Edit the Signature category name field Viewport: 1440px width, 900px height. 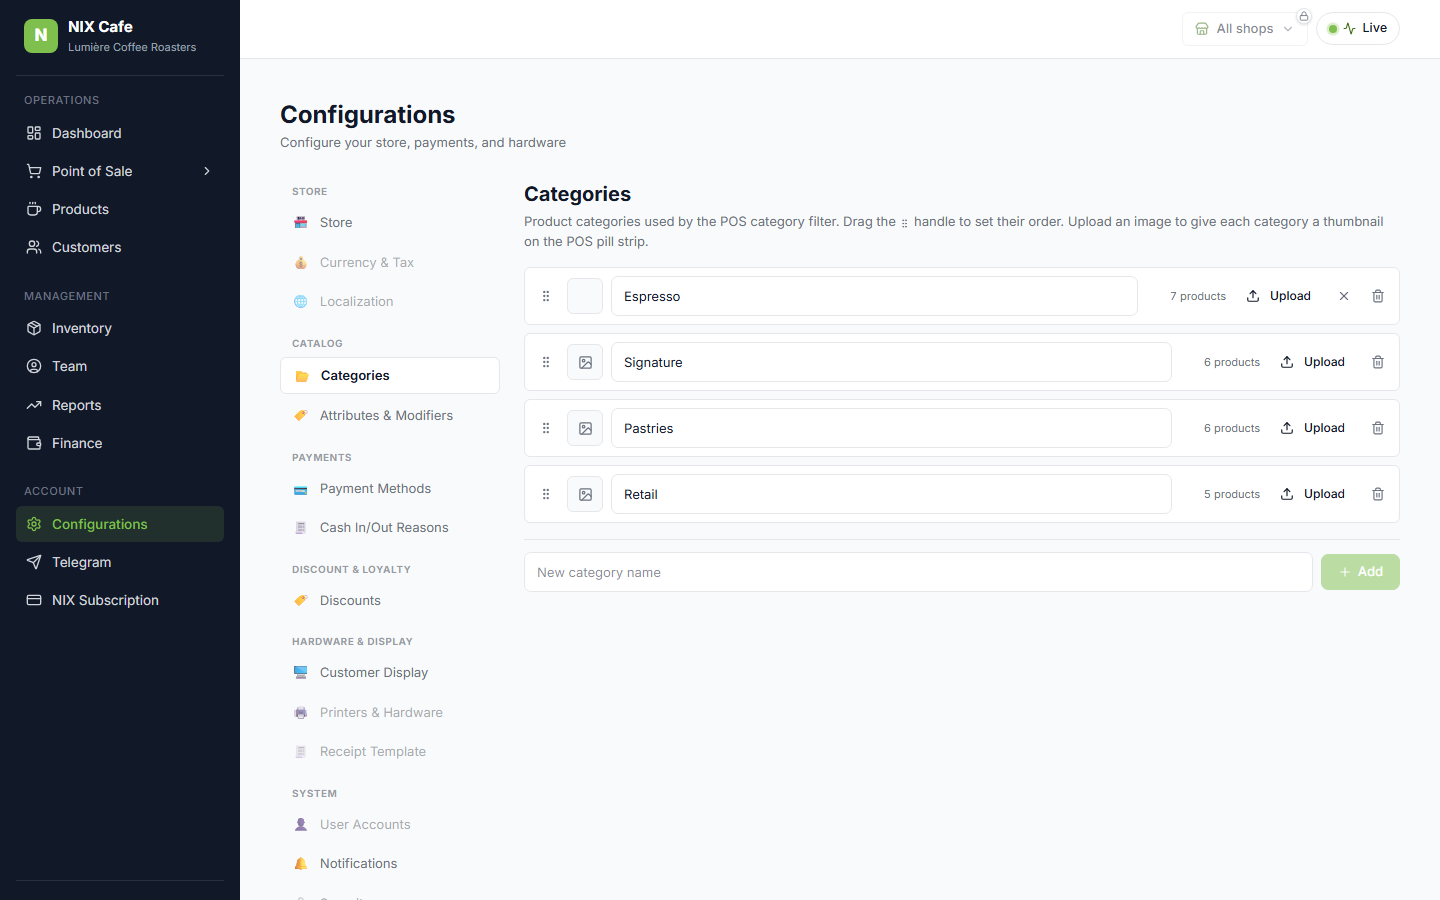pos(891,362)
